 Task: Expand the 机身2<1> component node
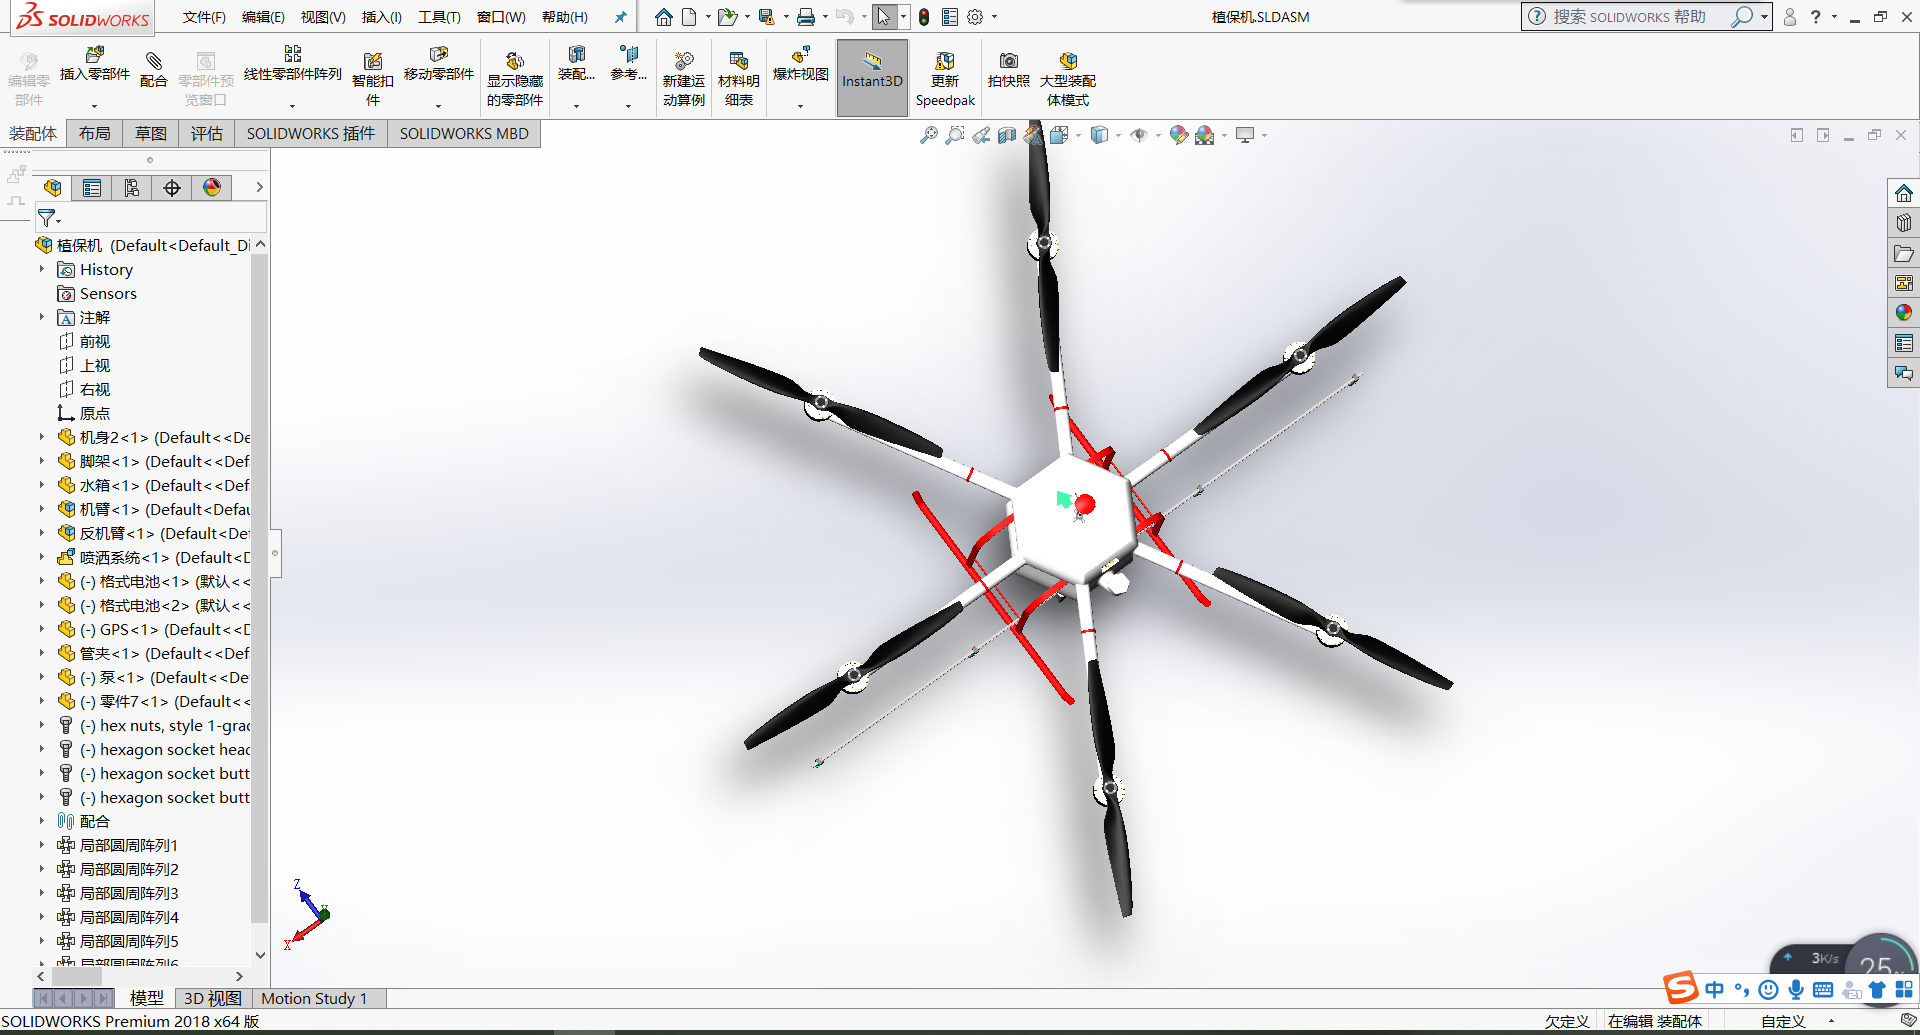[x=41, y=437]
